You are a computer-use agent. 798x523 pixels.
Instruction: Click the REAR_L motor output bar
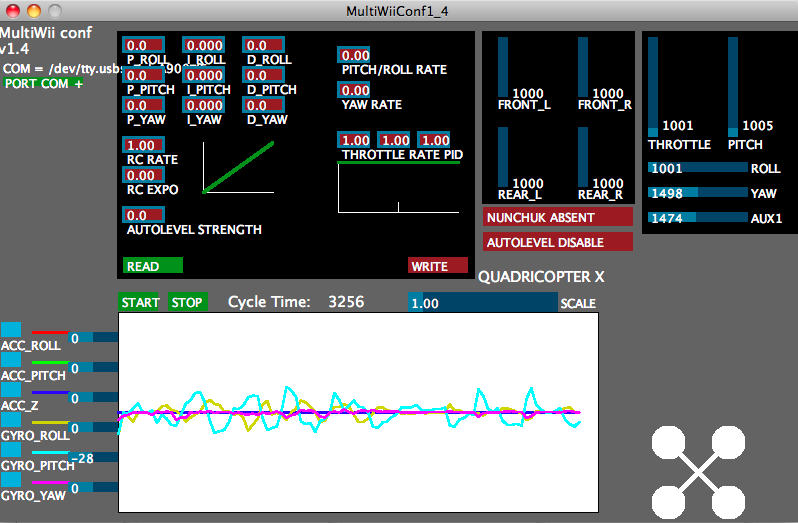click(503, 157)
